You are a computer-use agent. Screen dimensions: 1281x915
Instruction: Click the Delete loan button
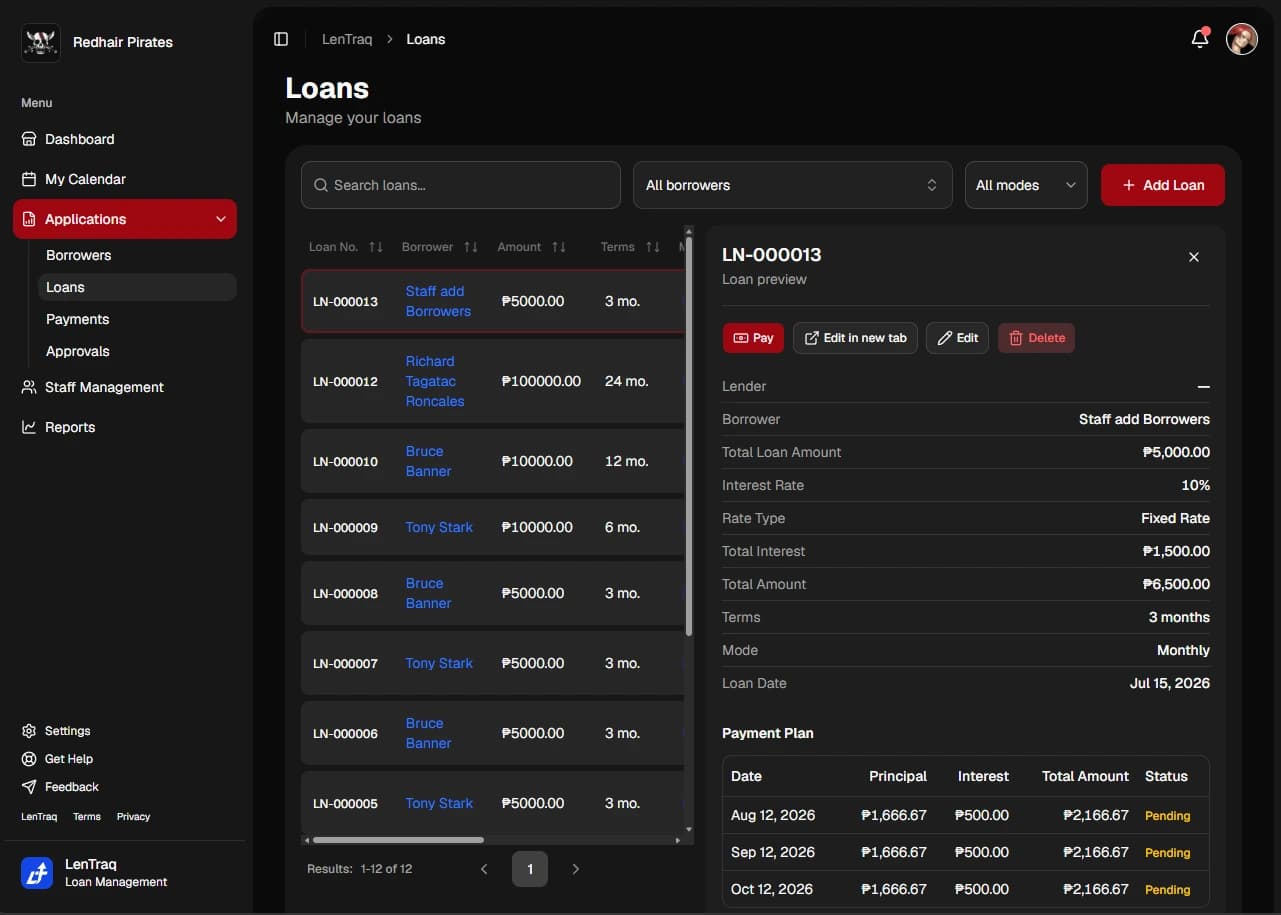point(1036,338)
